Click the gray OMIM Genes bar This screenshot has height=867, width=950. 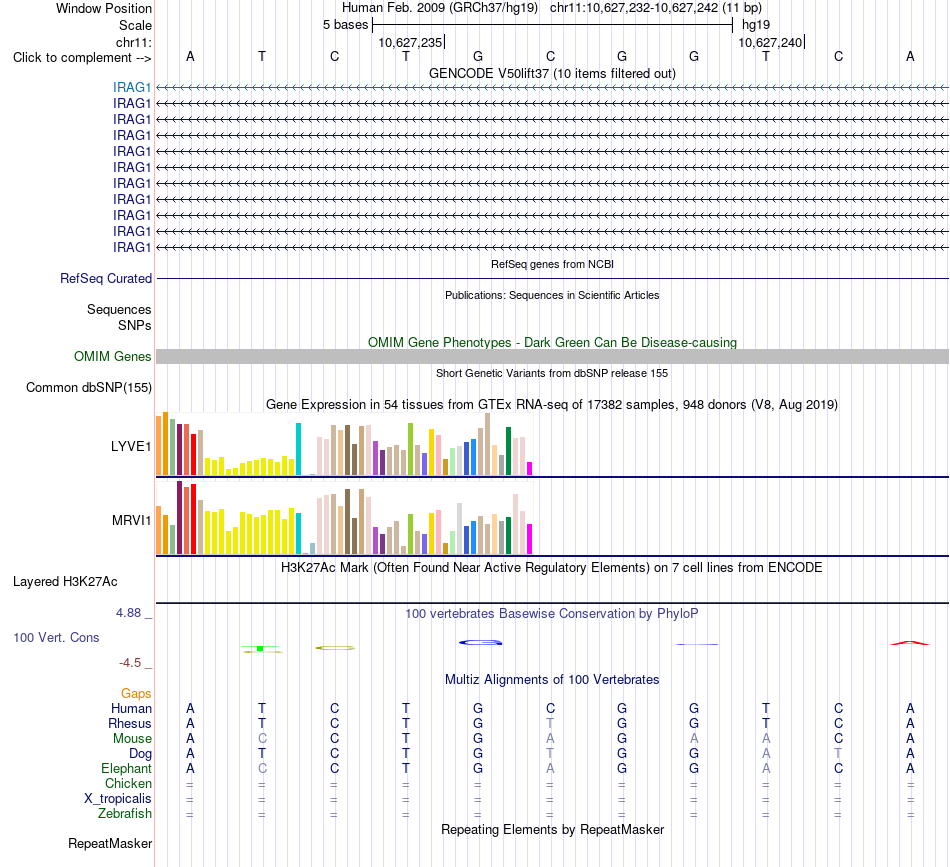coord(552,356)
